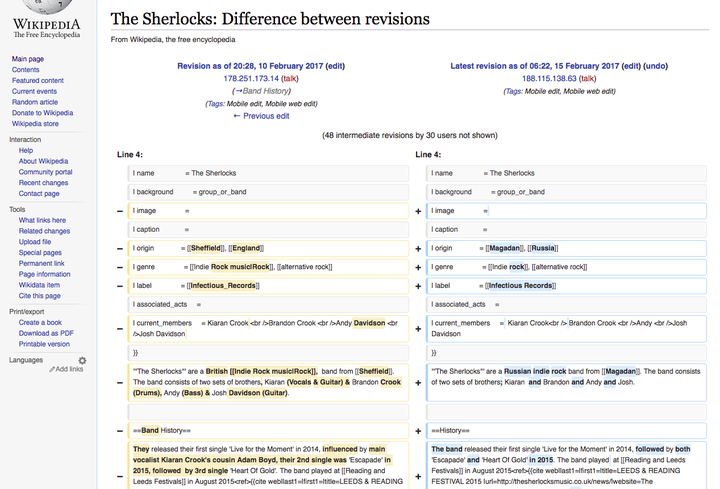720x489 pixels.
Task: Click the '==Band History==' removed line
Action: (268, 431)
